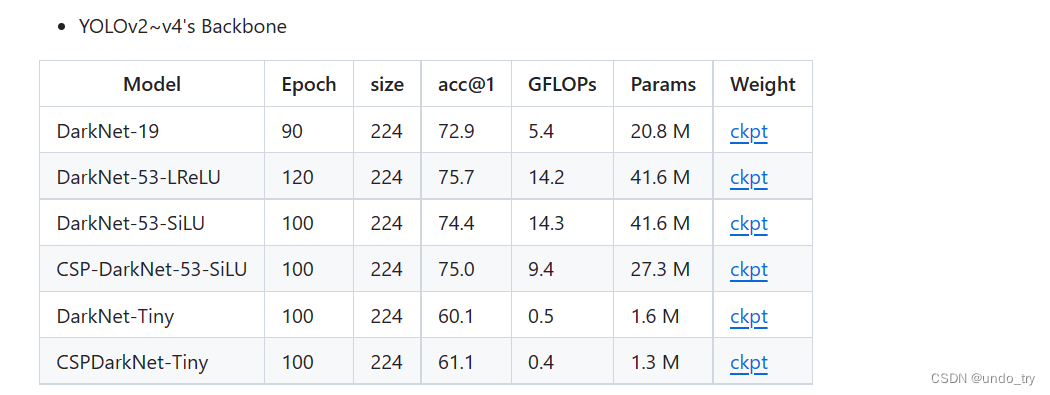Click the 75.7 accuracy value cell
Image resolution: width=1050 pixels, height=395 pixels.
(x=466, y=177)
